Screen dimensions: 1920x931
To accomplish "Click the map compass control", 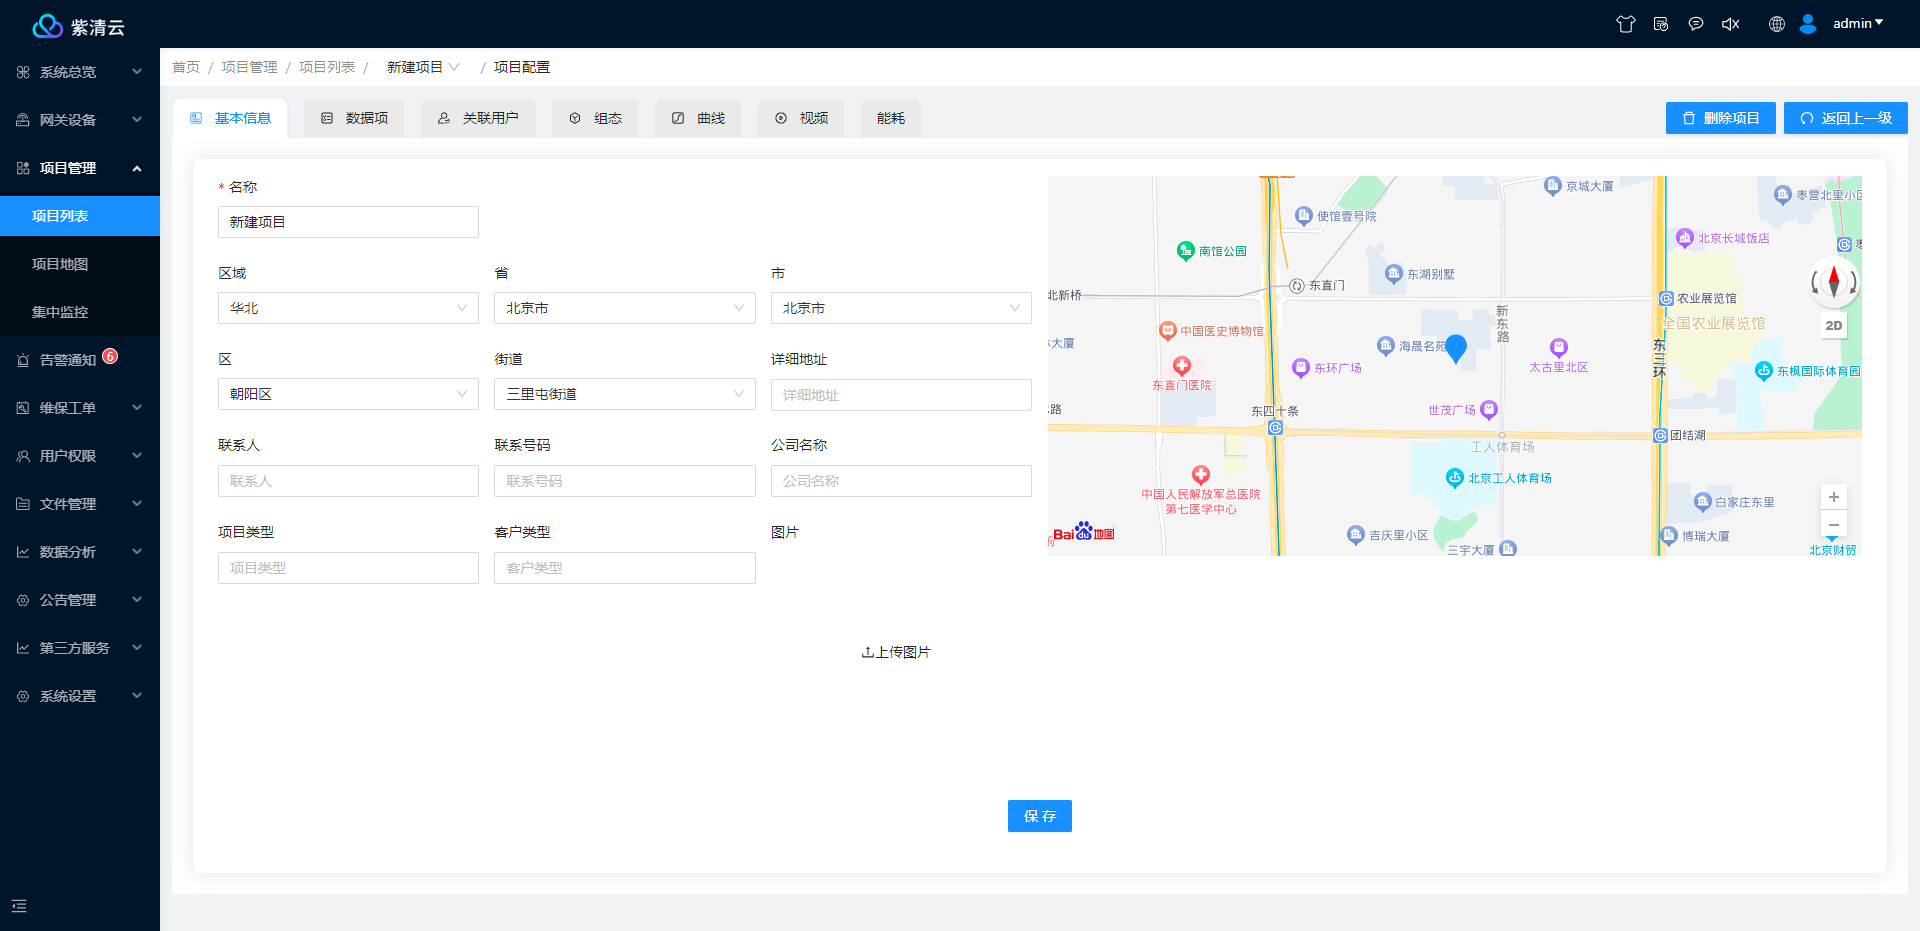I will [1834, 282].
